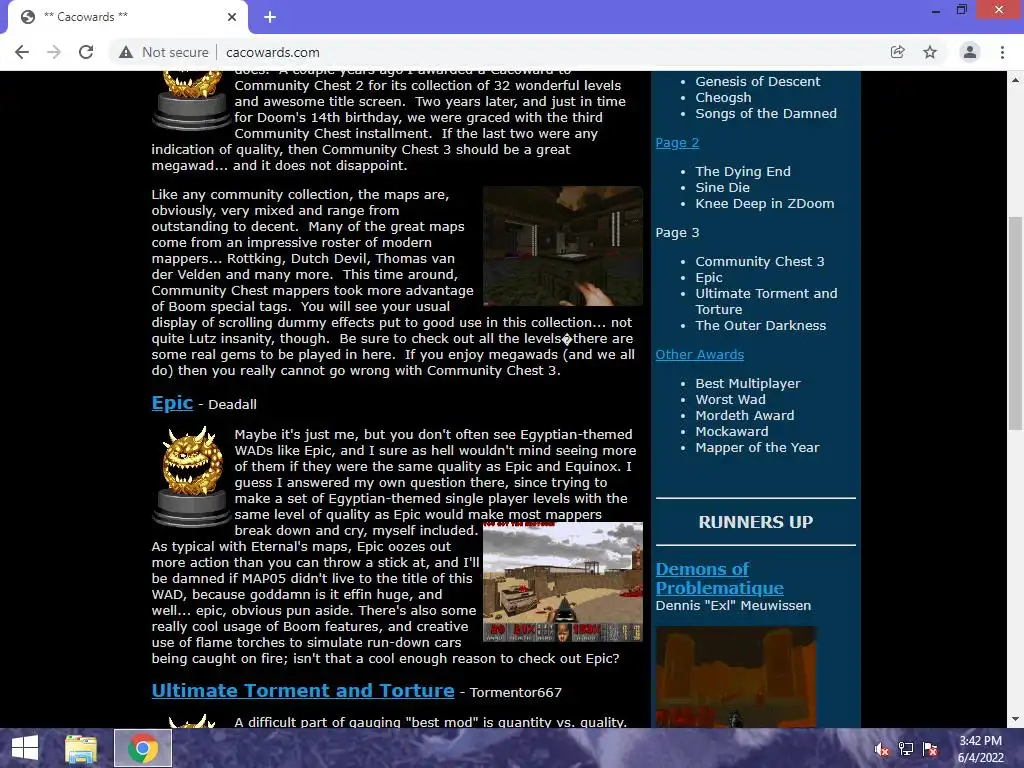Open the network status tray icon

pyautogui.click(x=906, y=749)
